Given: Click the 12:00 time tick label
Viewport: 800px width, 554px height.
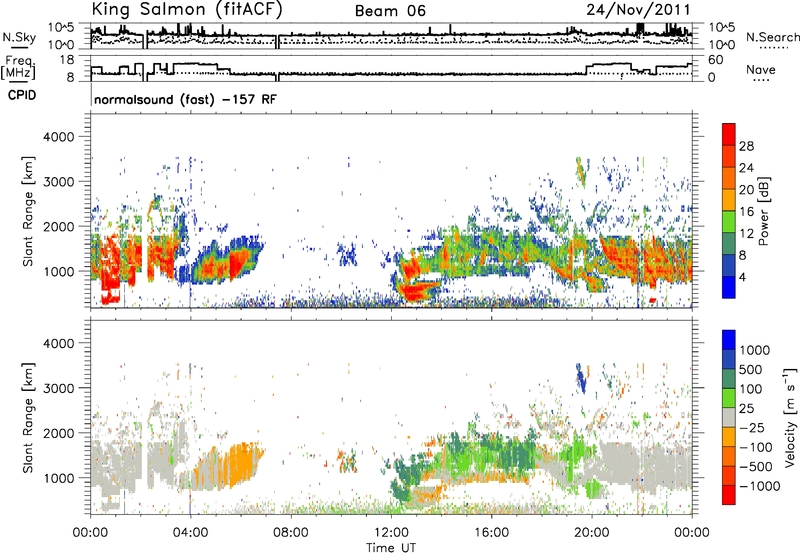Looking at the screenshot, I should click(x=391, y=533).
